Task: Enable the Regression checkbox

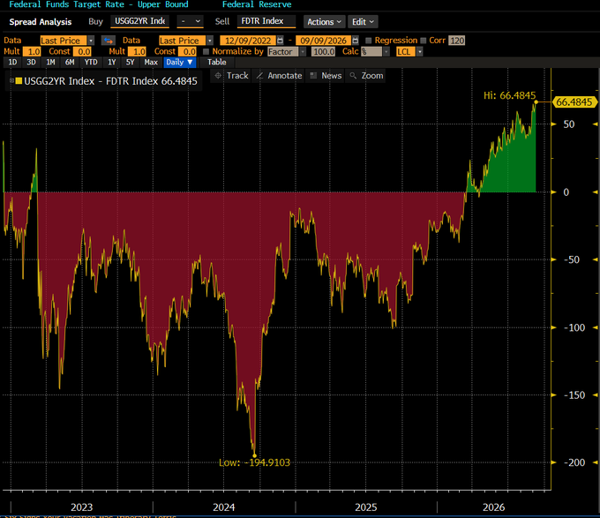Action: [368, 41]
